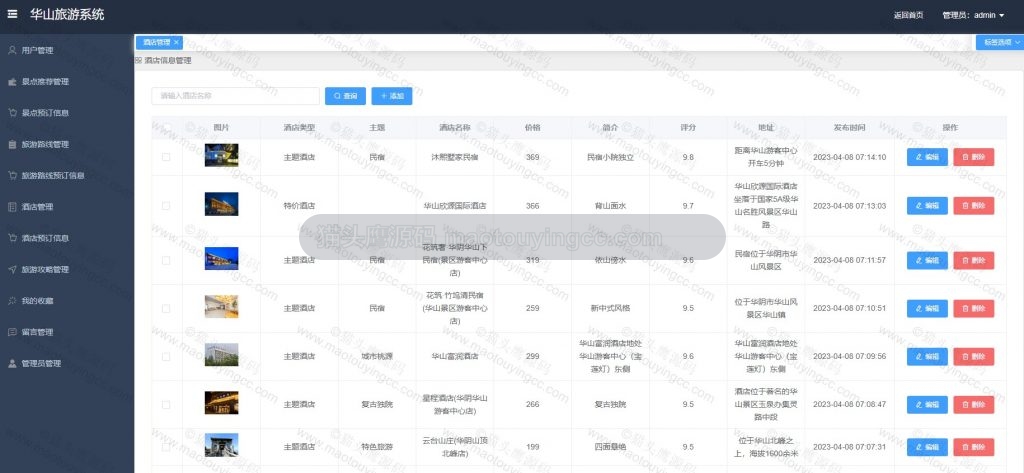
Task: Select the 城市桃源 theme cell
Action: pos(377,357)
